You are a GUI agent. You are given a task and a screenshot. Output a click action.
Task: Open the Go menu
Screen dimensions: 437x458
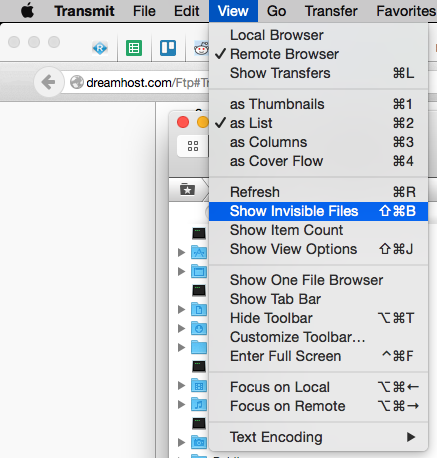point(276,11)
